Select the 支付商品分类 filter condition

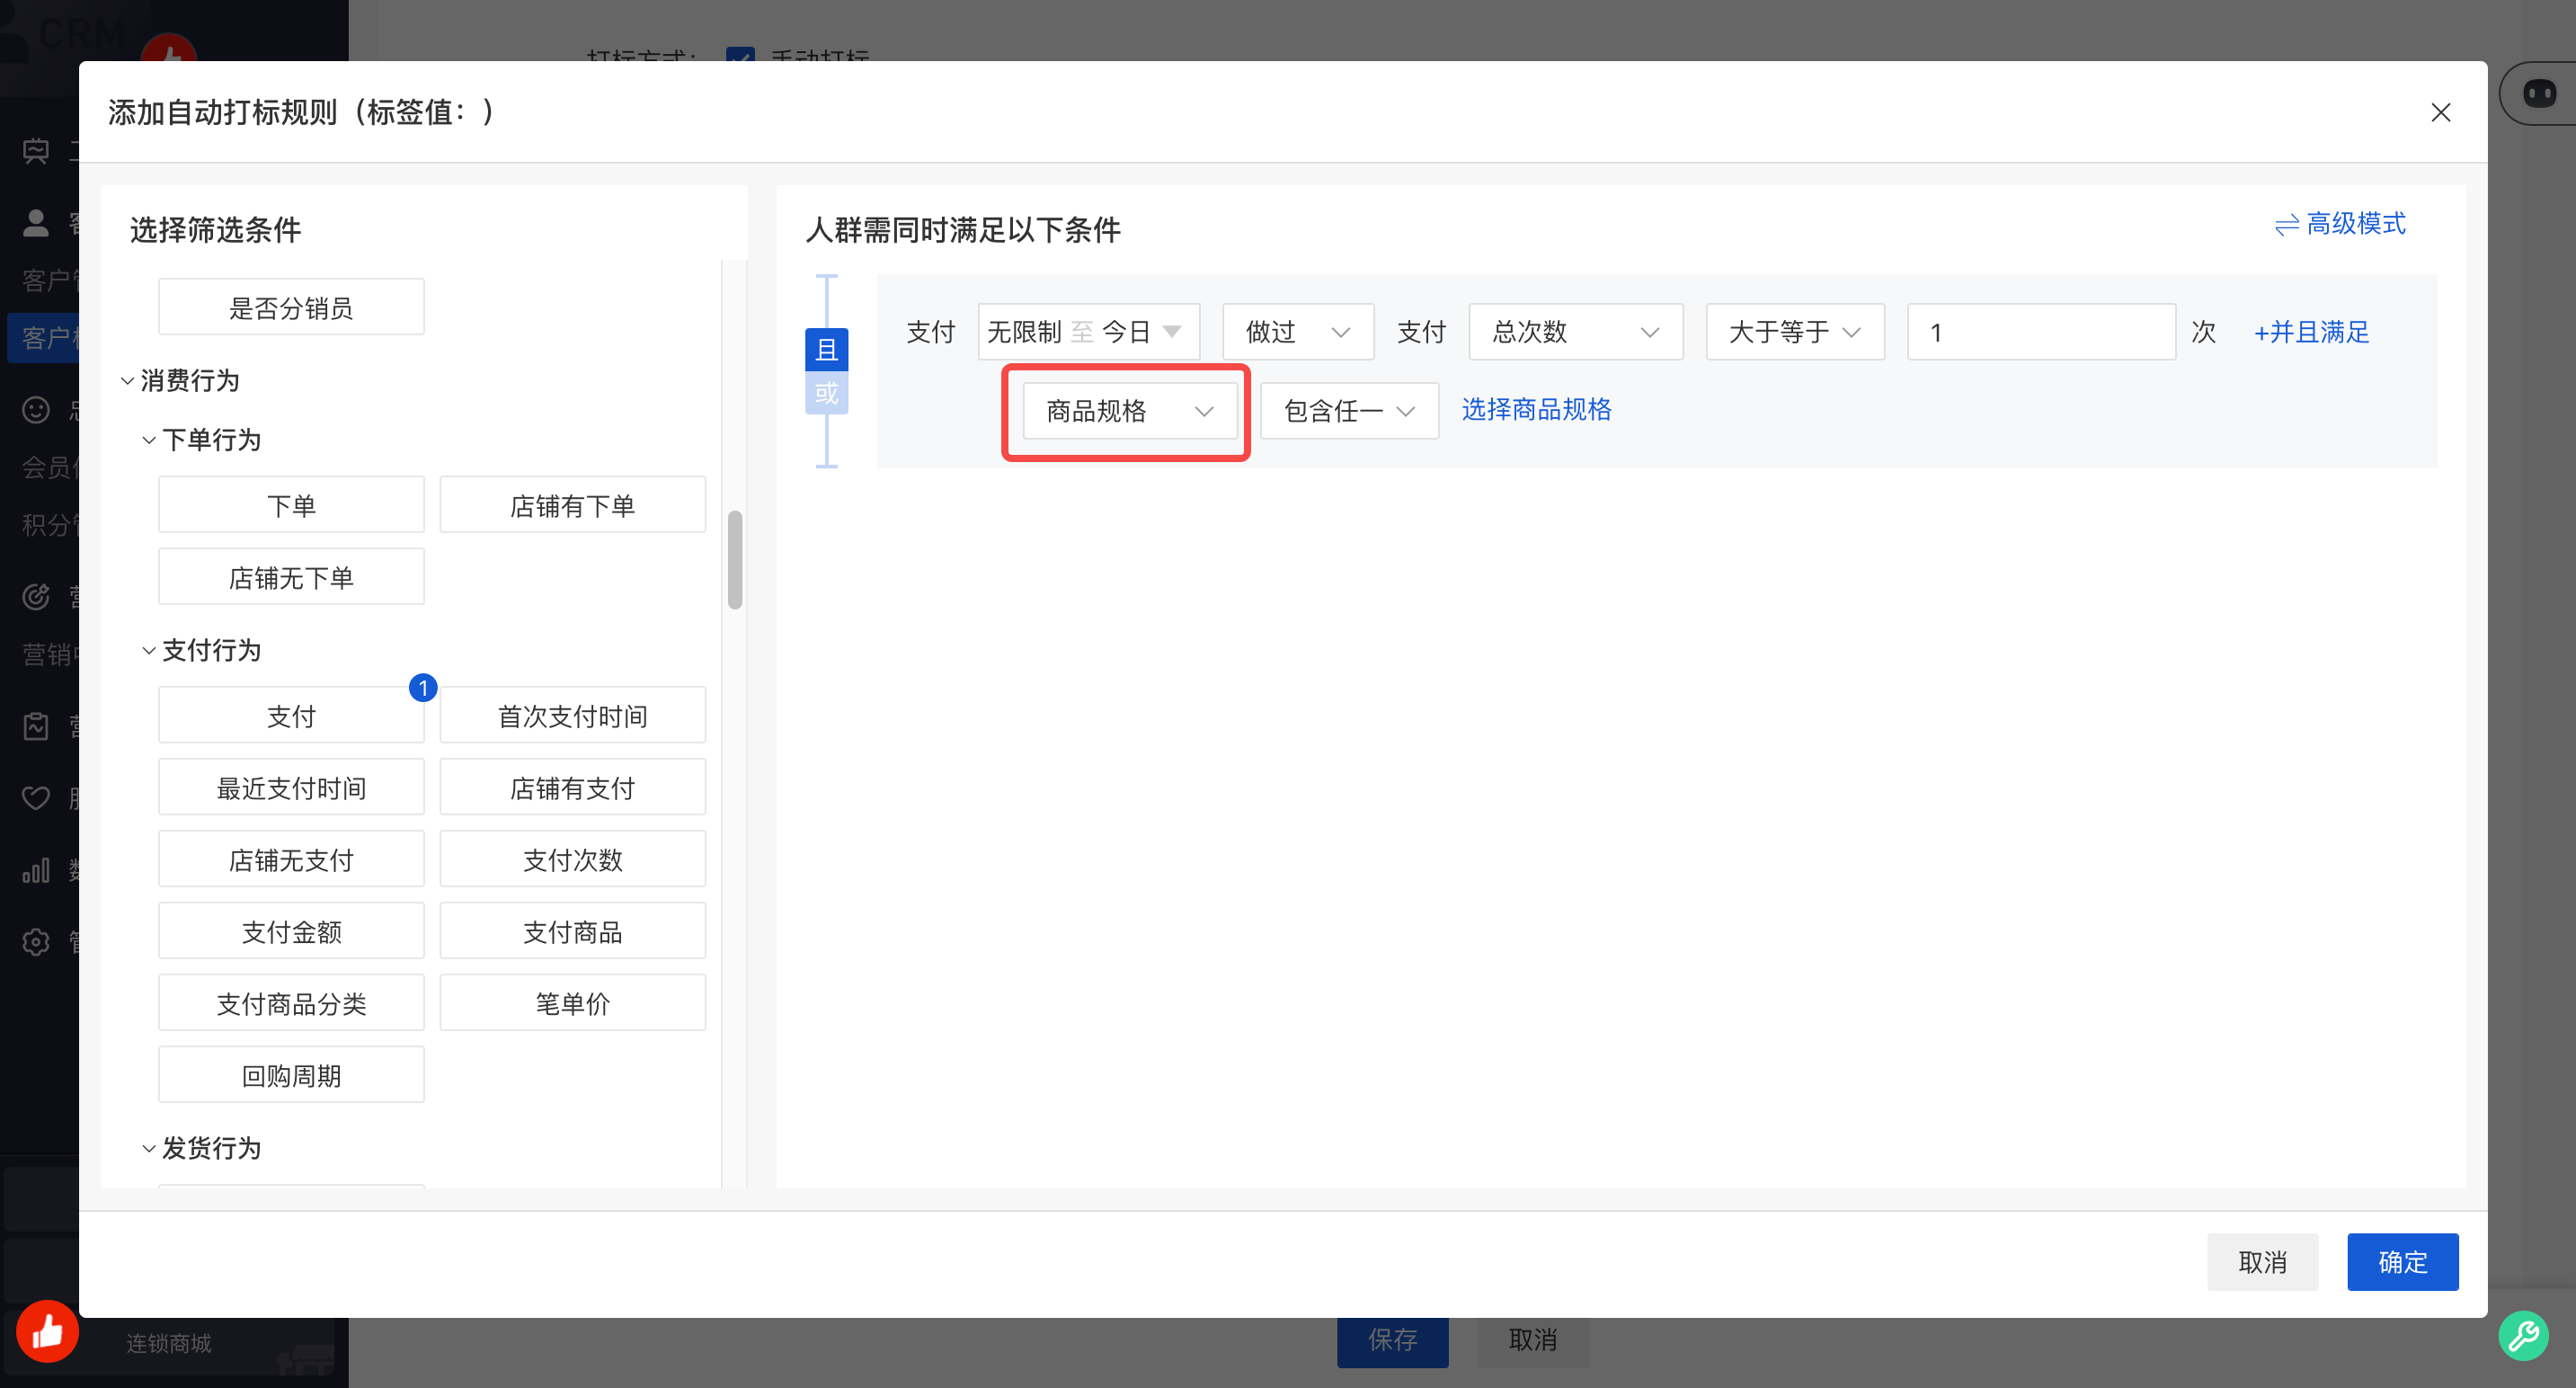pos(291,1003)
